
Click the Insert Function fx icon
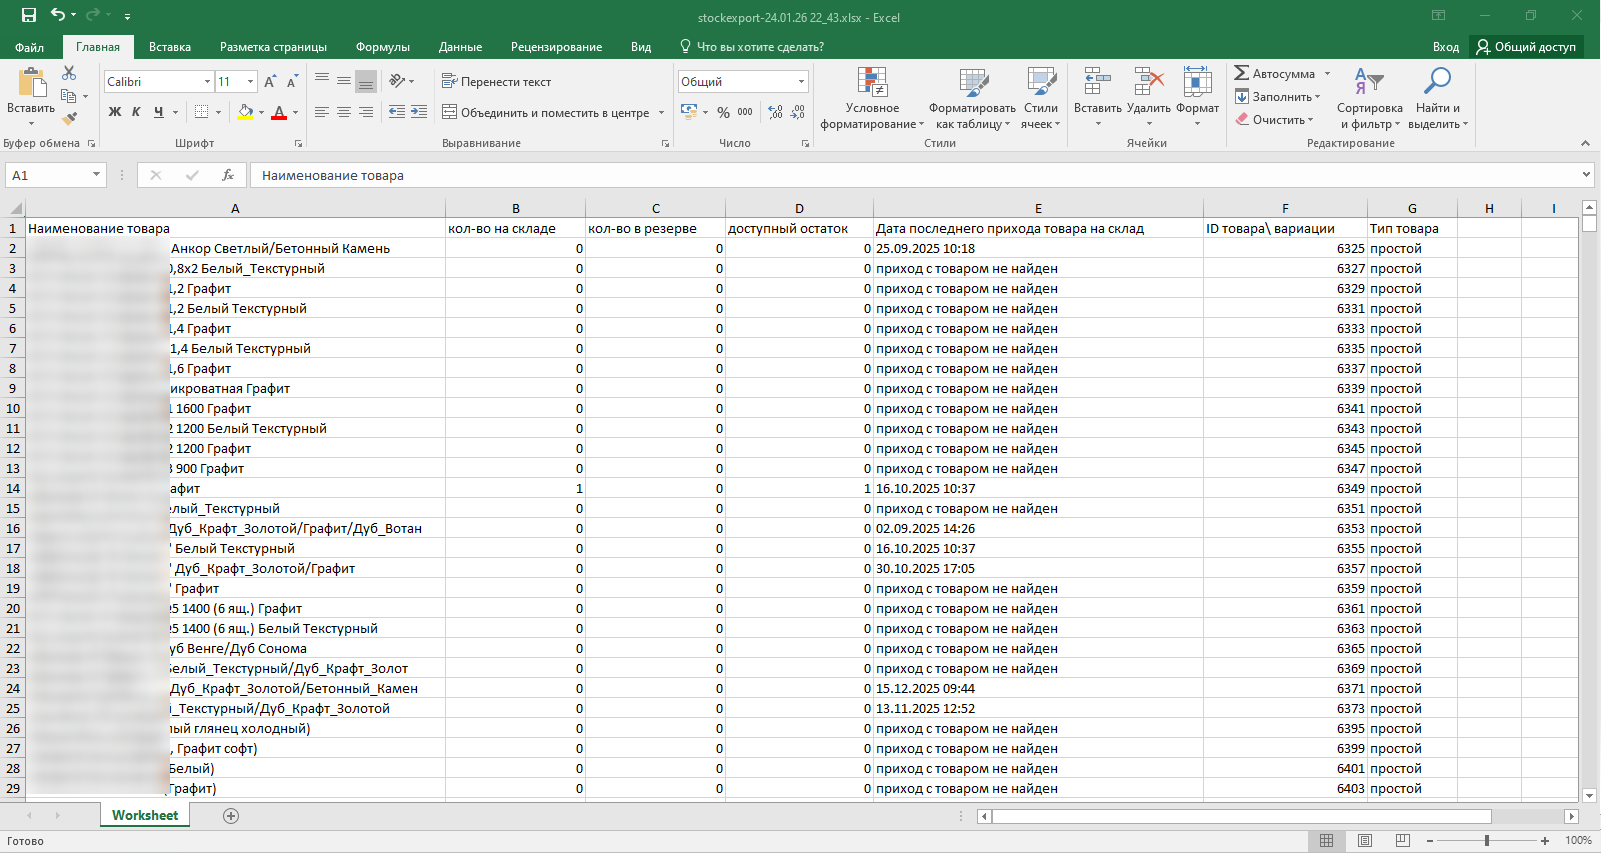(228, 175)
